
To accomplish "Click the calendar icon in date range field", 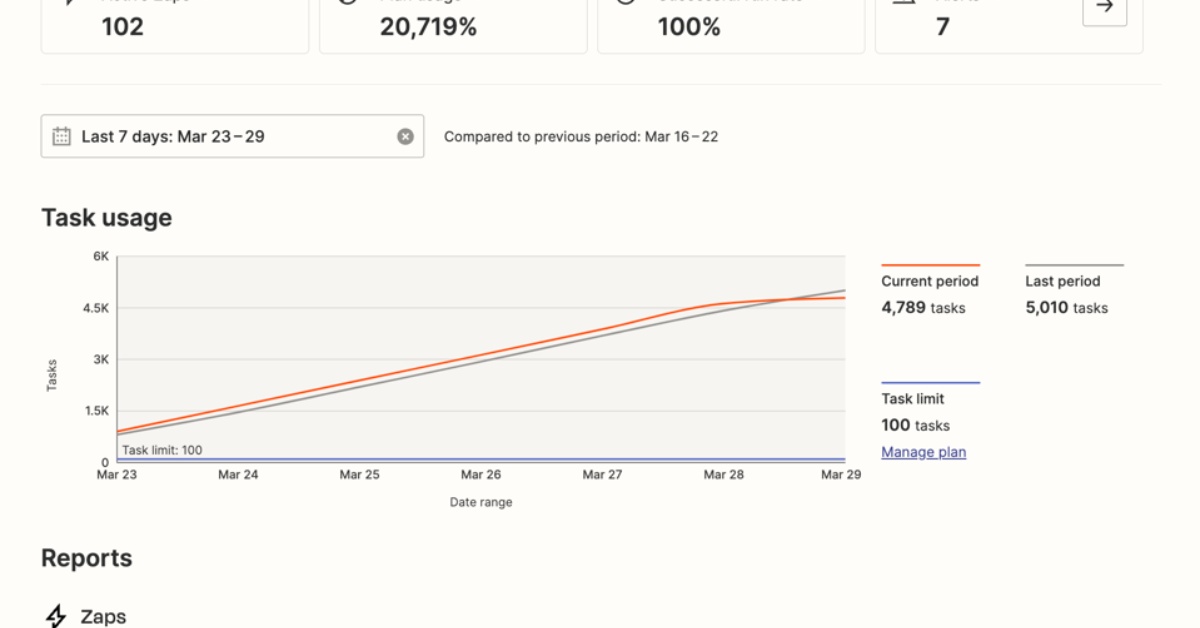I will tap(61, 137).
